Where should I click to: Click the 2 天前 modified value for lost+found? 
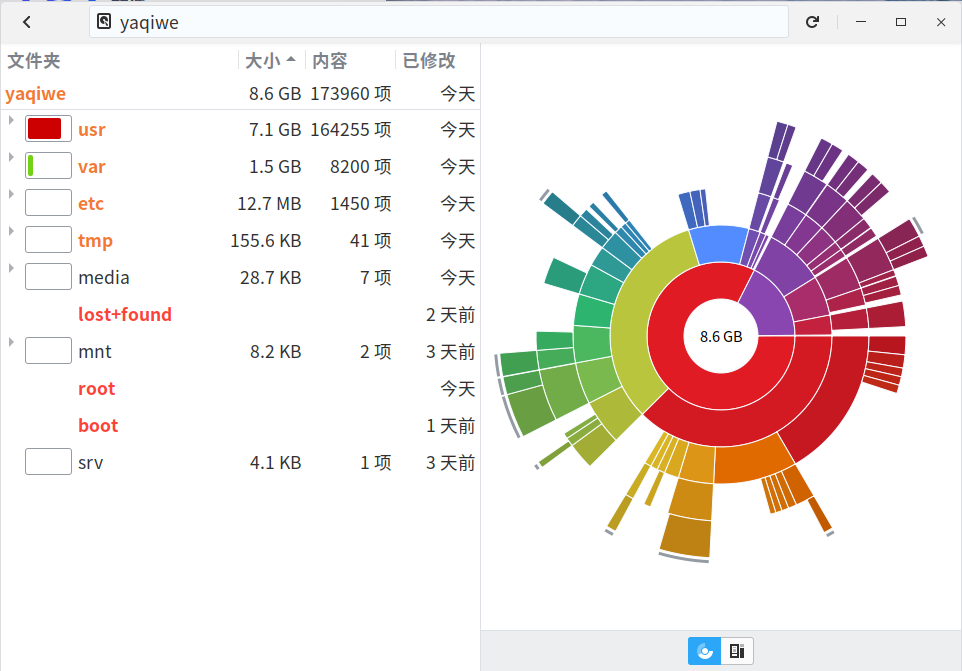pyautogui.click(x=450, y=315)
